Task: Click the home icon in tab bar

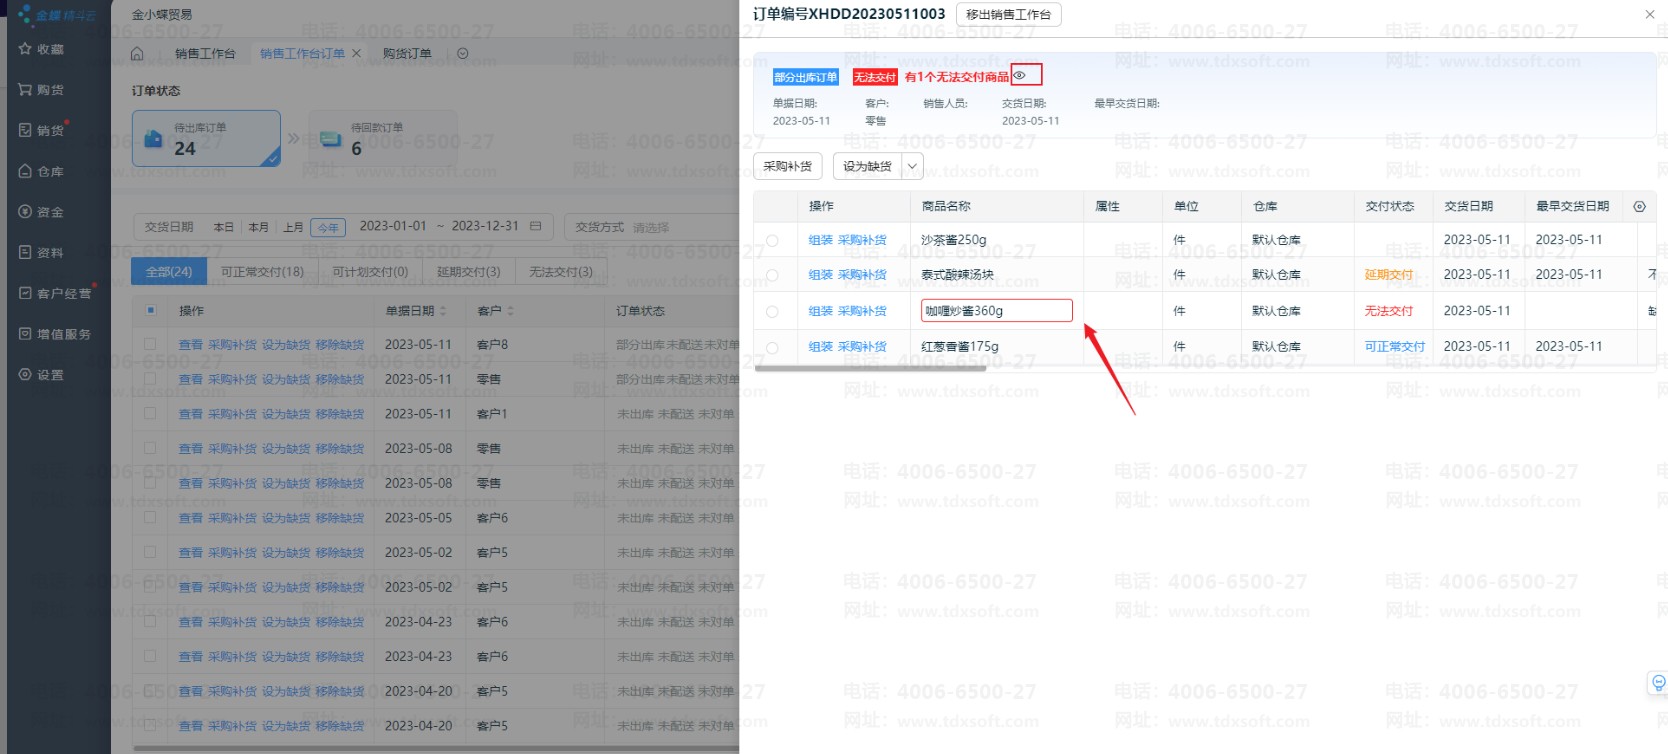Action: 138,54
